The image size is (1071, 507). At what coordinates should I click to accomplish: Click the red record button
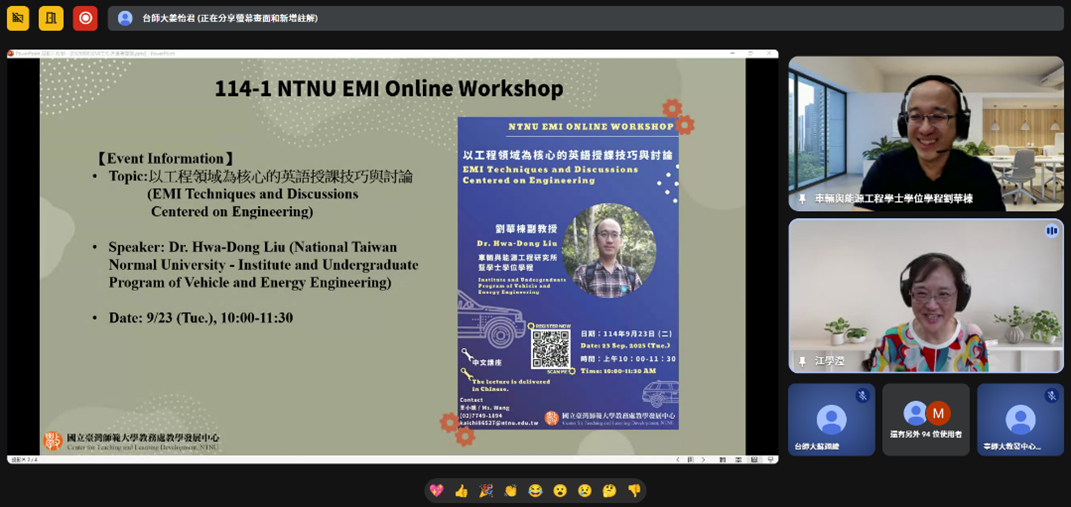(x=85, y=18)
